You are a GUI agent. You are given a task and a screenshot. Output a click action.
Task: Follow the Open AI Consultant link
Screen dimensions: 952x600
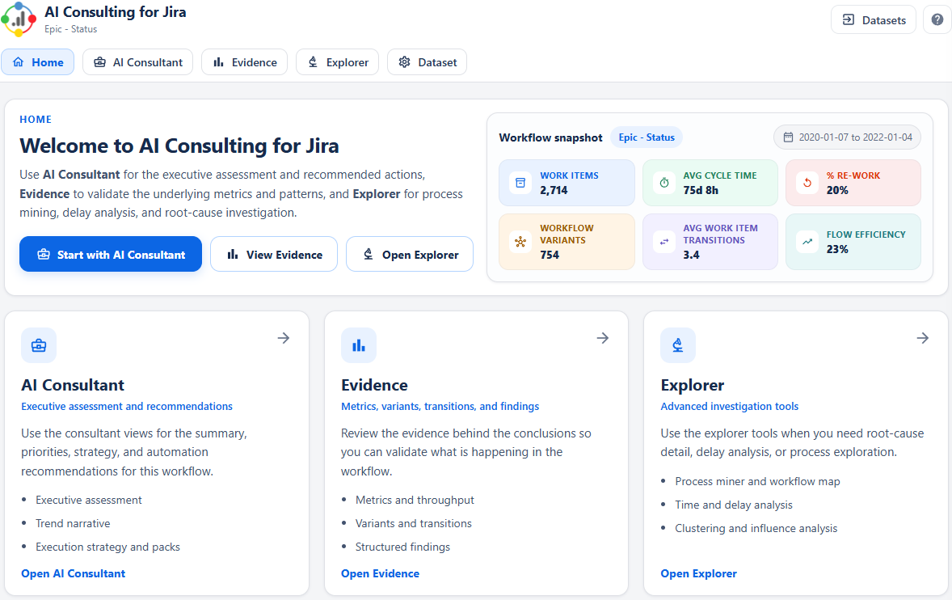pos(73,573)
